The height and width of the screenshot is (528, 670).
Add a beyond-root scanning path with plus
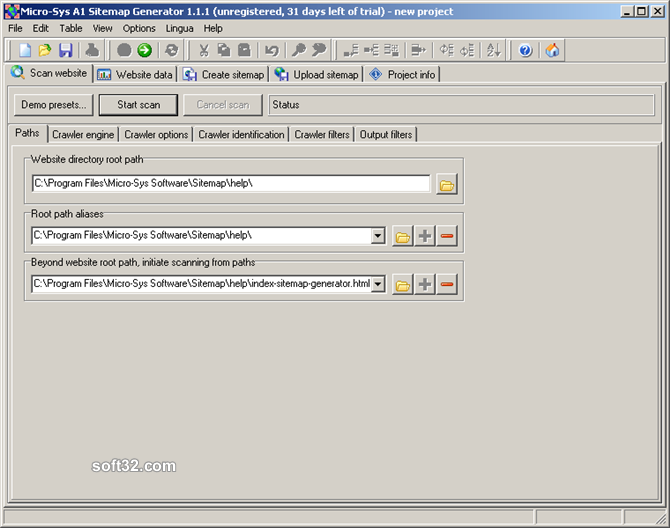pyautogui.click(x=425, y=284)
